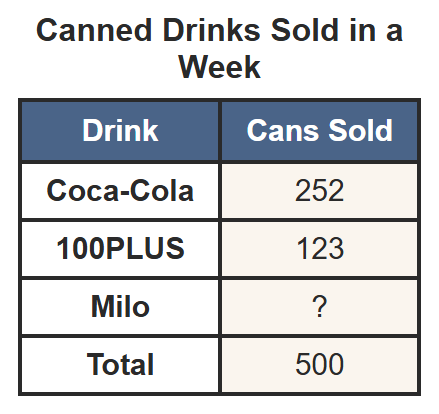Click the word Week in the title
This screenshot has width=439, height=414.
point(219,67)
